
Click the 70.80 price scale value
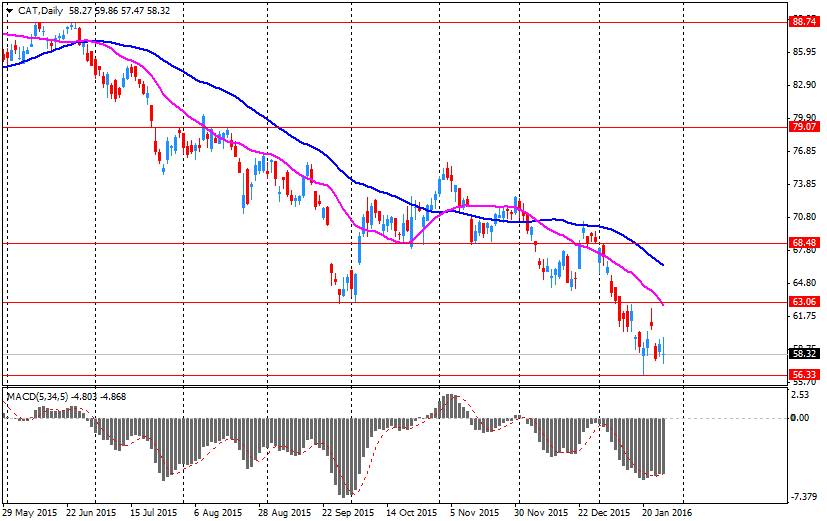click(804, 216)
